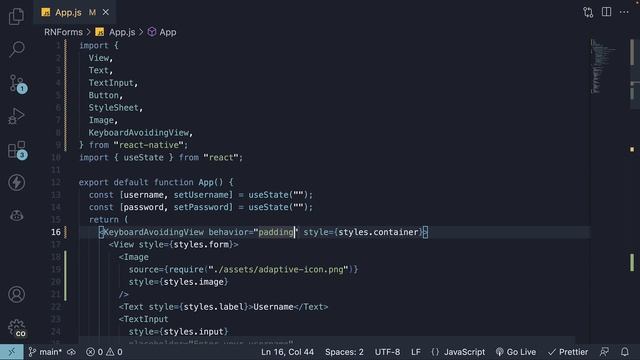This screenshot has width=640, height=360.
Task: Close the App.js tab
Action: pyautogui.click(x=106, y=12)
